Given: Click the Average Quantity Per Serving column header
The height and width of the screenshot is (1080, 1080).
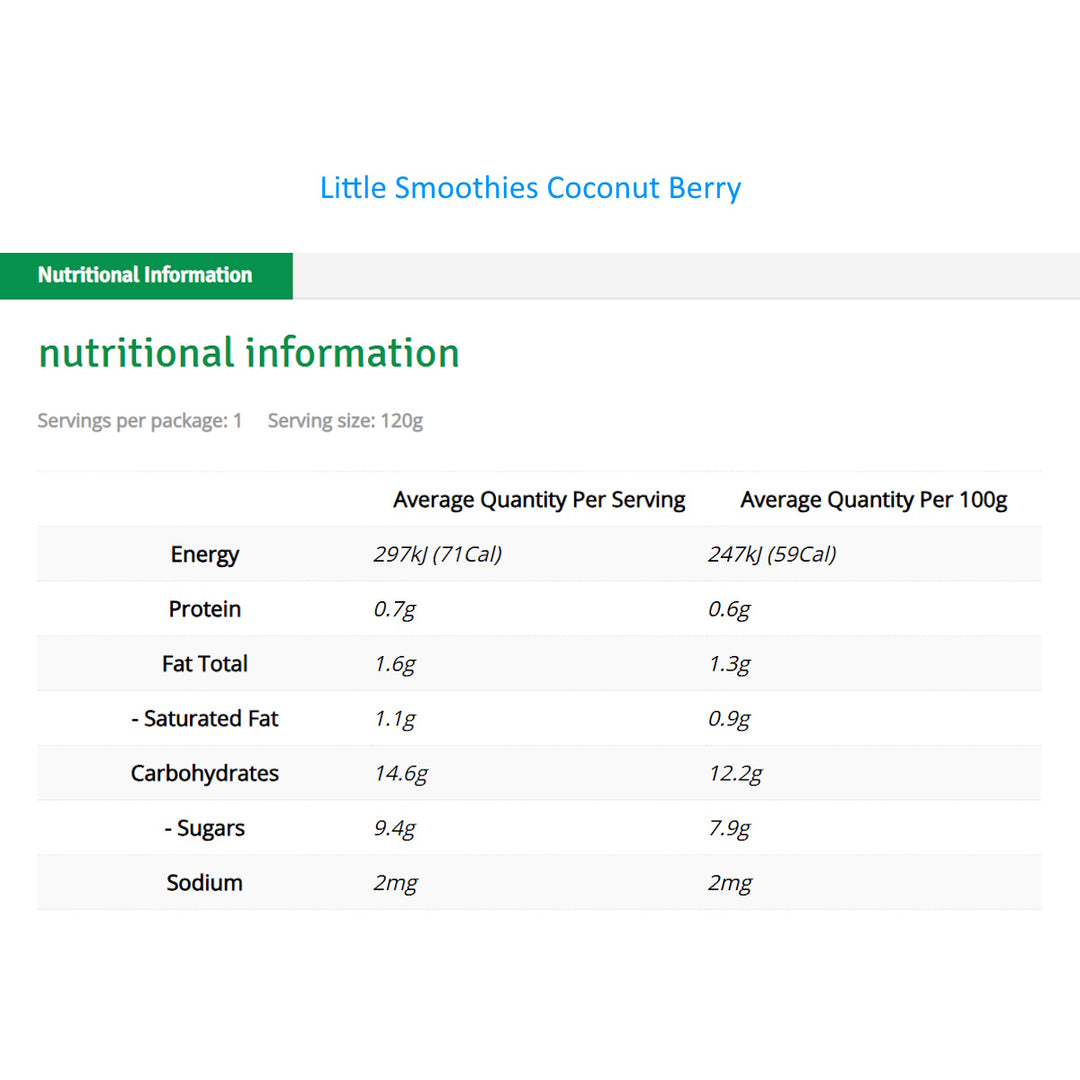Looking at the screenshot, I should [539, 499].
